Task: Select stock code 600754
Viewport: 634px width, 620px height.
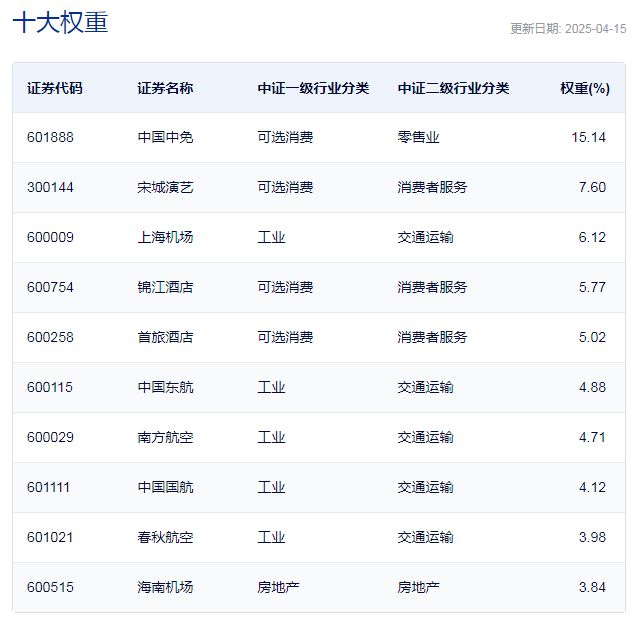Action: (50, 287)
